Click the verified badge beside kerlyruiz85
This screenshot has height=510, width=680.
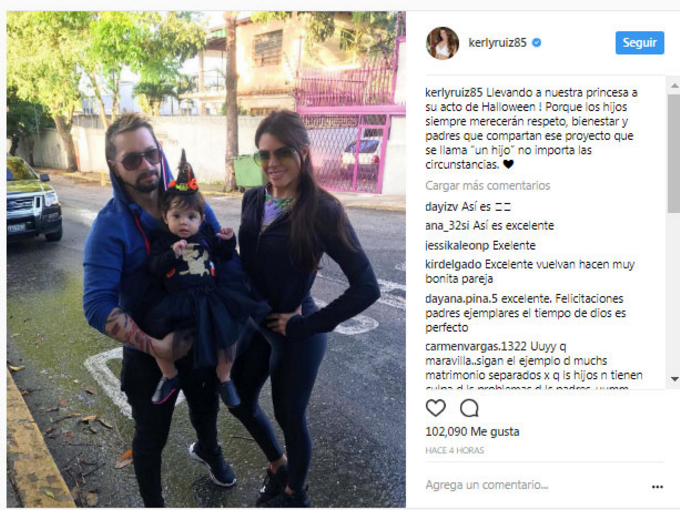[536, 42]
